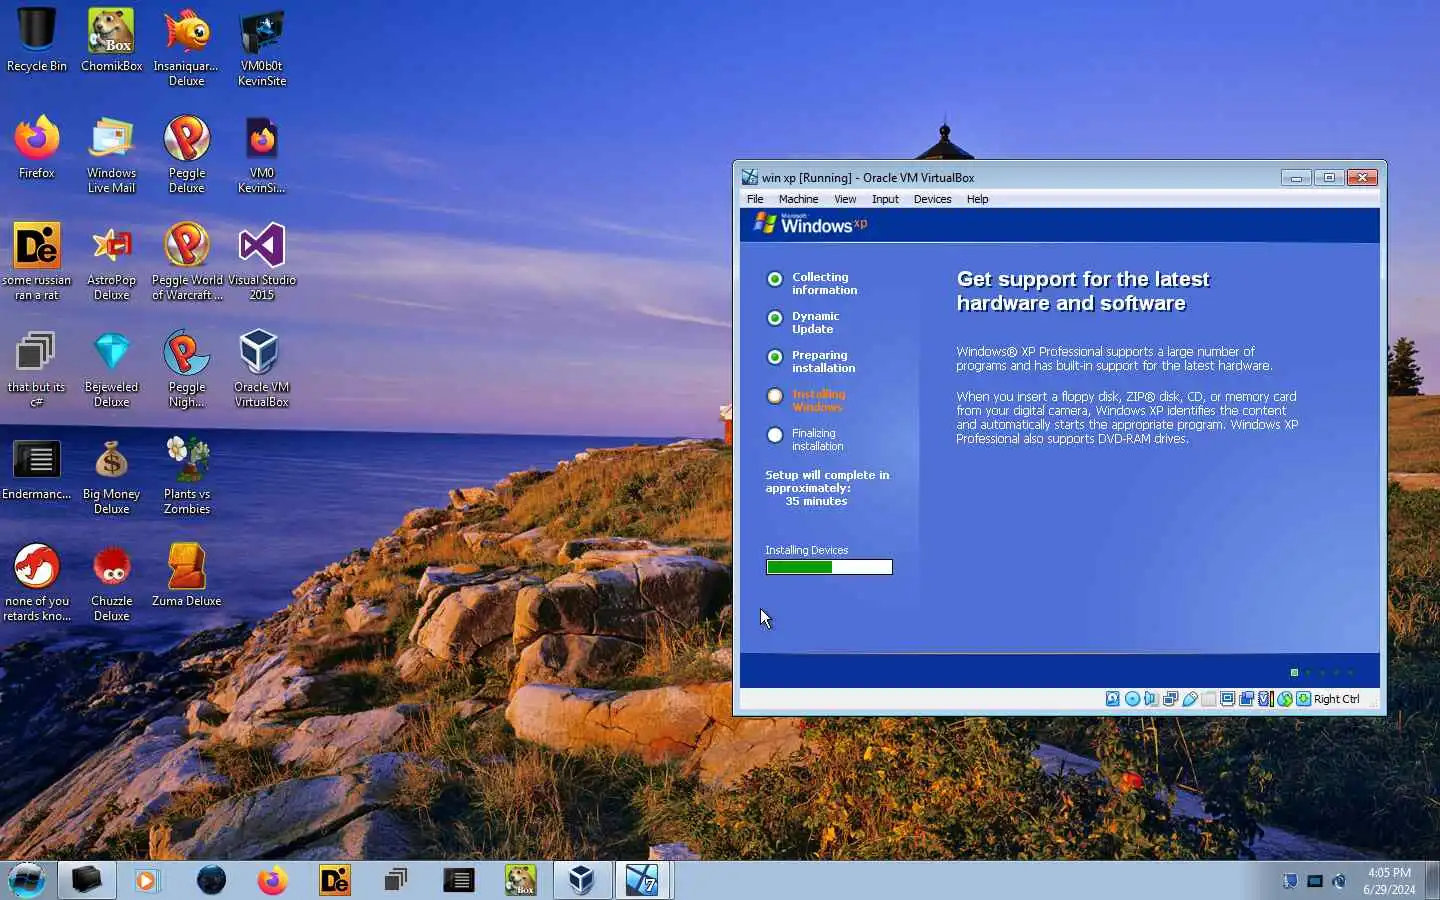Select the Plants vs Zombies desktop icon
The width and height of the screenshot is (1440, 900).
(x=187, y=475)
